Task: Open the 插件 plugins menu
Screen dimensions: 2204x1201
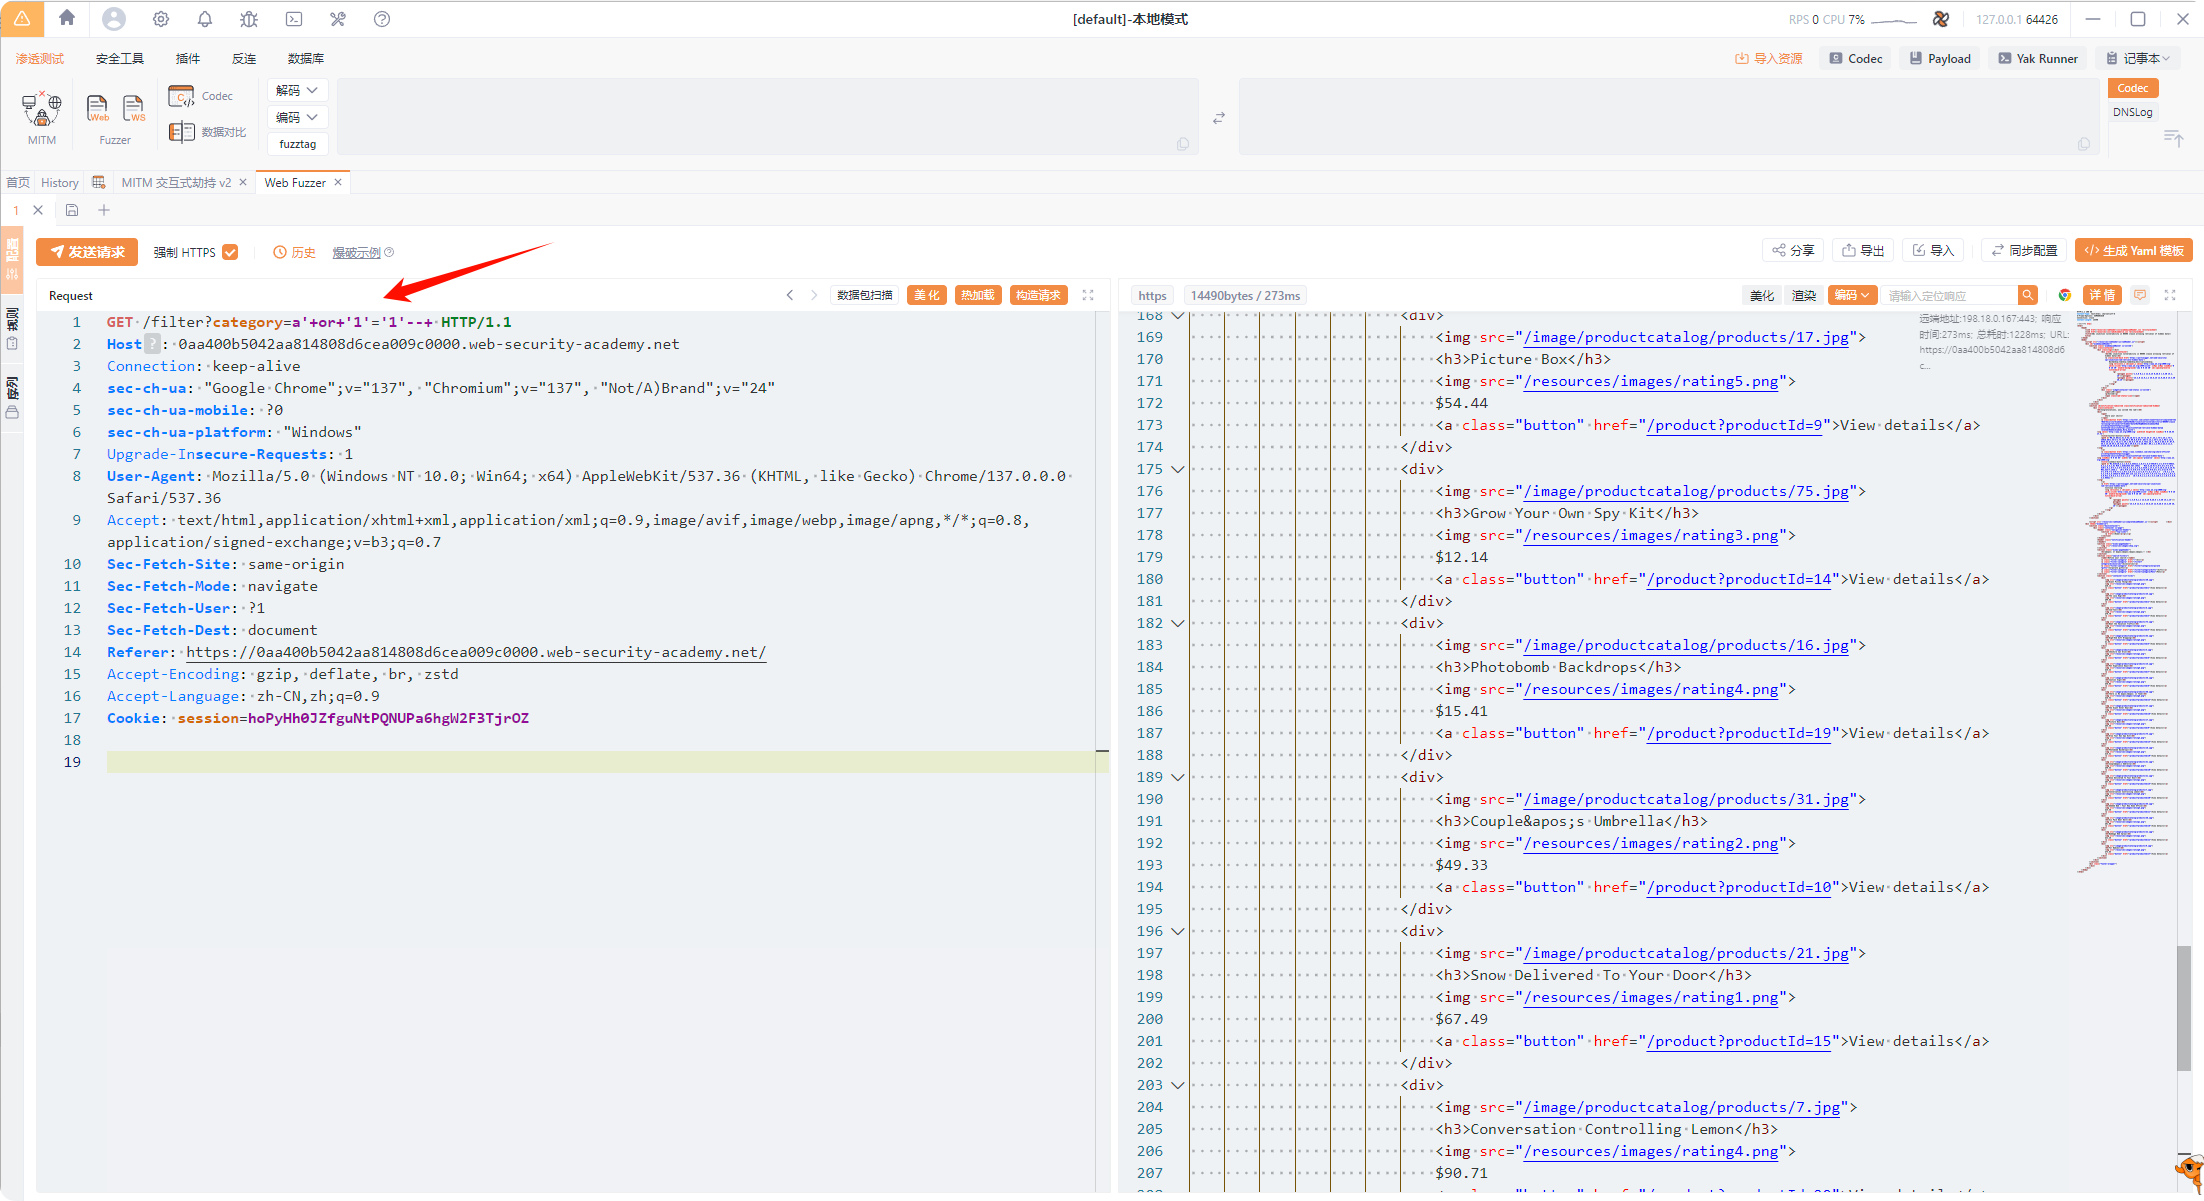Action: coord(187,58)
